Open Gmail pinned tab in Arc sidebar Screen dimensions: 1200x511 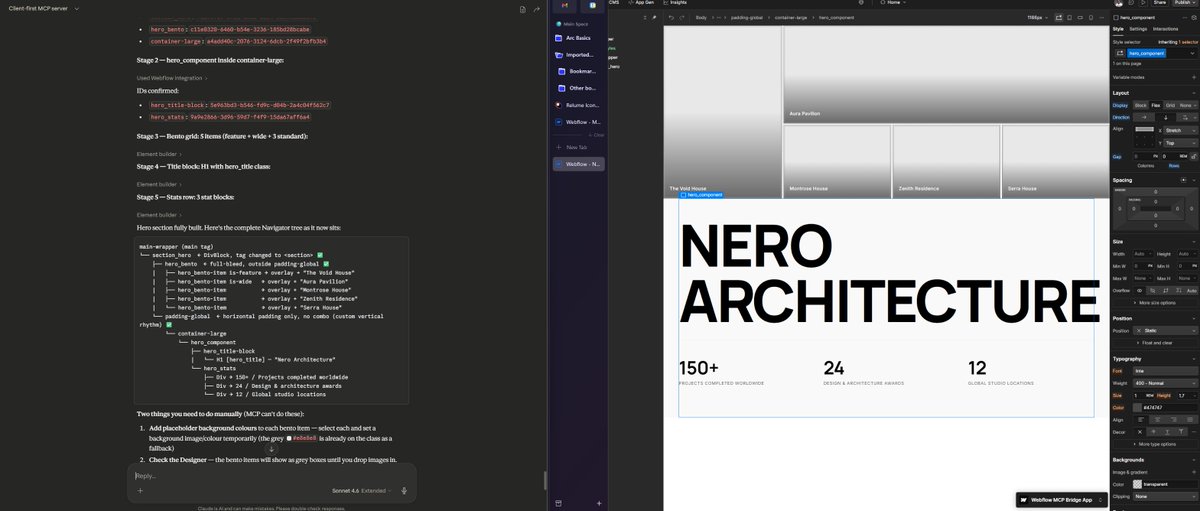point(565,6)
